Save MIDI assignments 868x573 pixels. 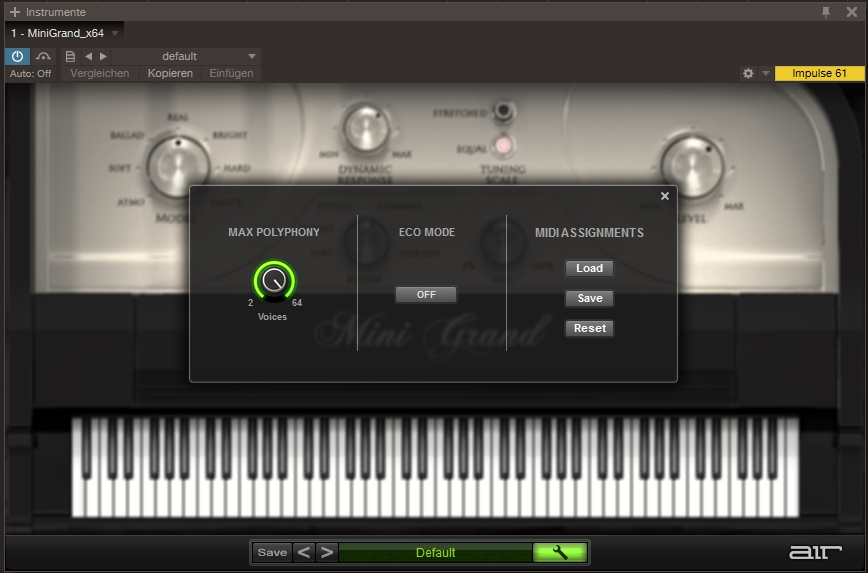click(589, 298)
